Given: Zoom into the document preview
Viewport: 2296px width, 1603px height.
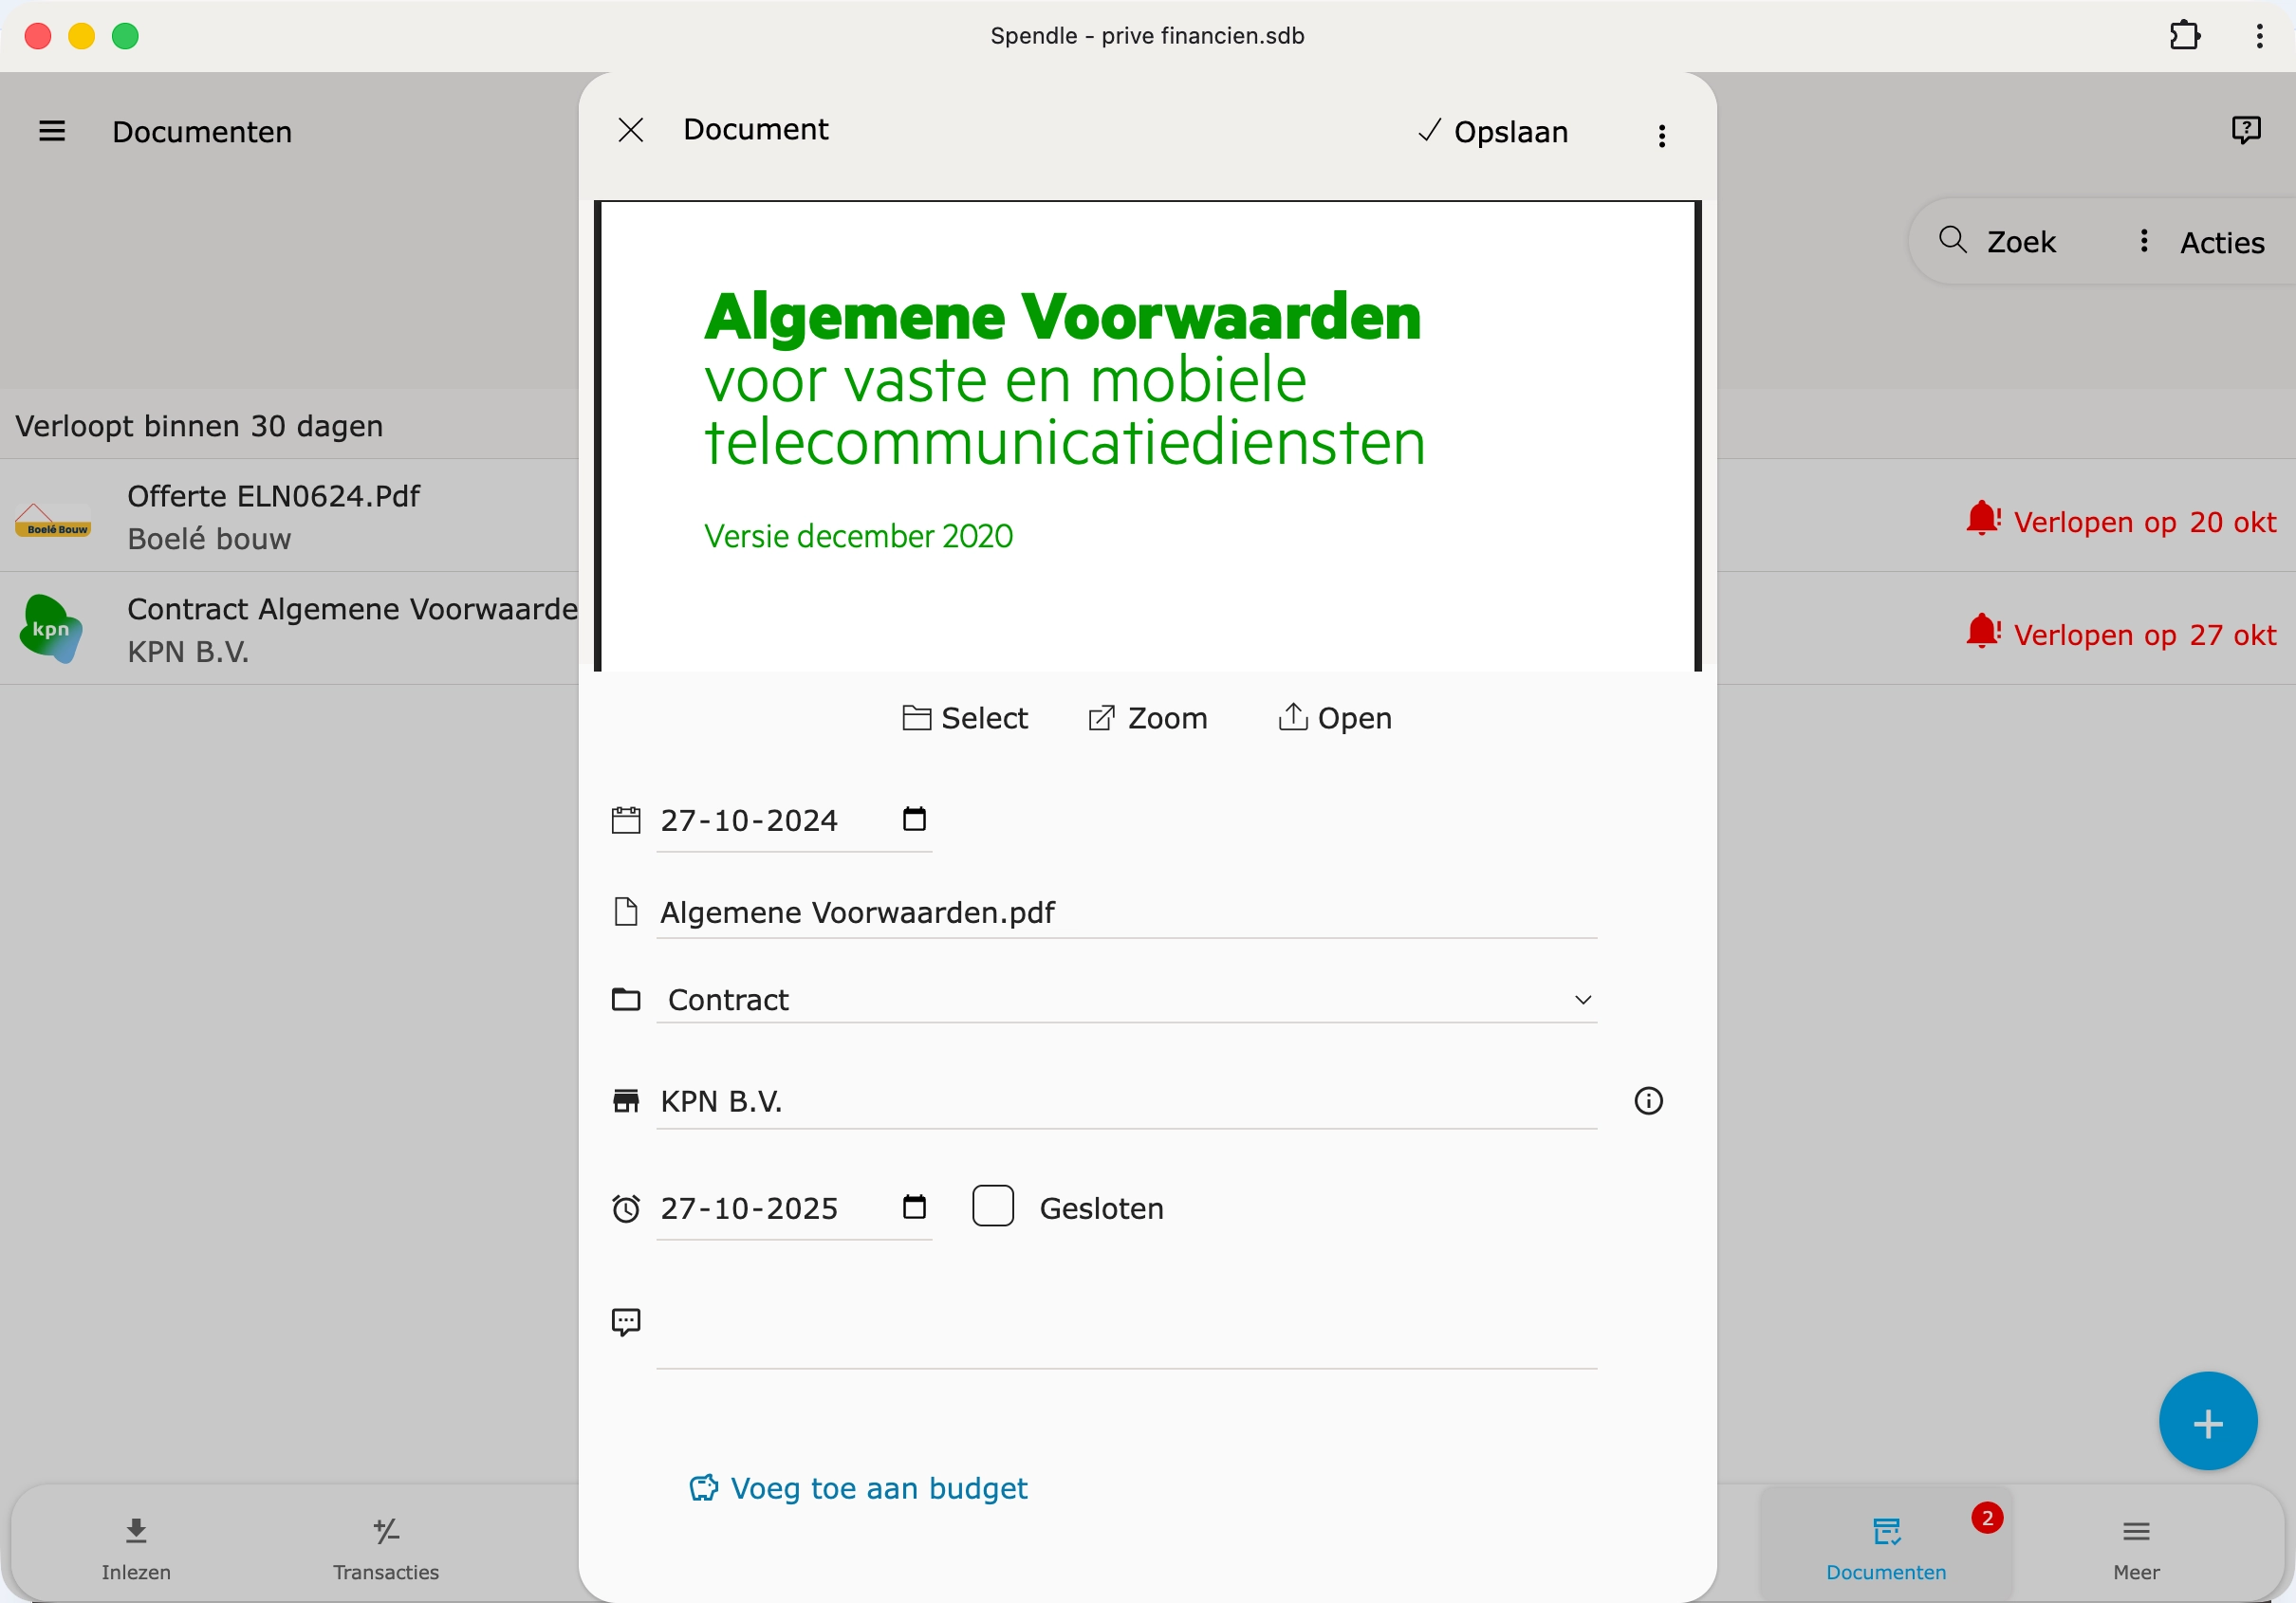Looking at the screenshot, I should [x=1148, y=718].
